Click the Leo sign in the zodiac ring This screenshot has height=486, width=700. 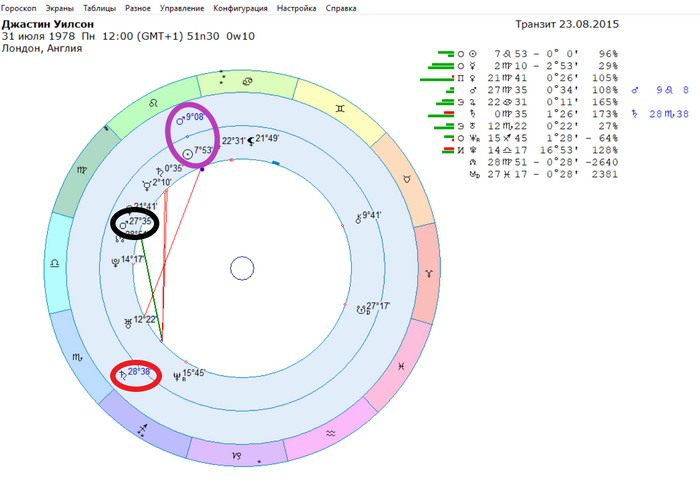(153, 103)
